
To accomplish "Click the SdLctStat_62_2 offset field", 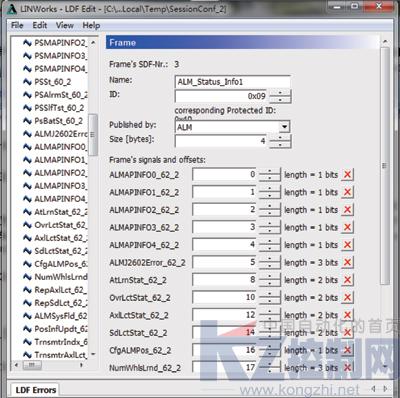I will 224,332.
